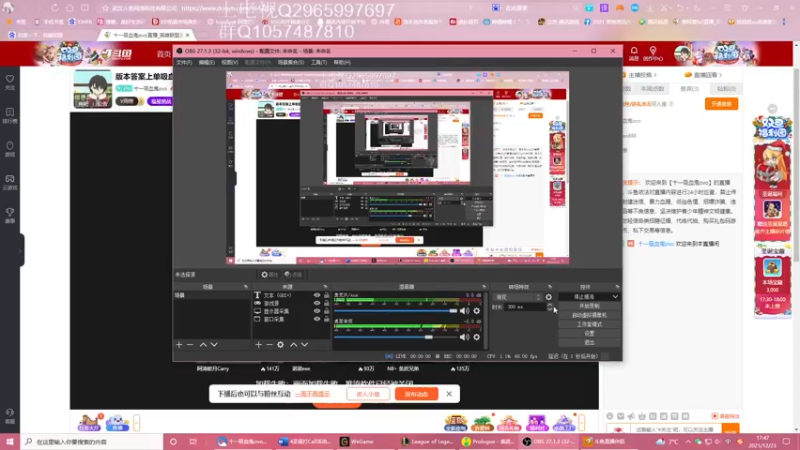Open the Tools menu in OBS
Screen dimensions: 800x450
[319, 62]
